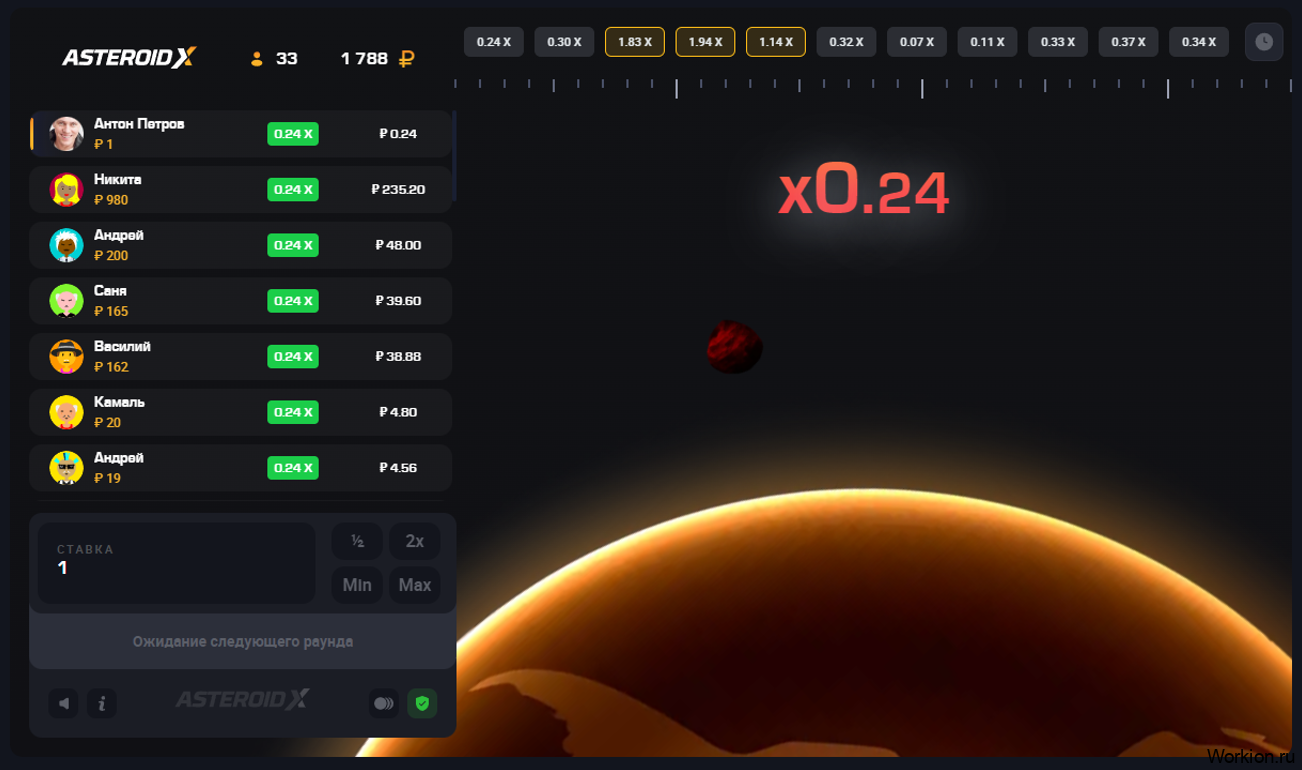The width and height of the screenshot is (1302, 770).
Task: Focus the Ставка bet amount field
Action: point(176,563)
